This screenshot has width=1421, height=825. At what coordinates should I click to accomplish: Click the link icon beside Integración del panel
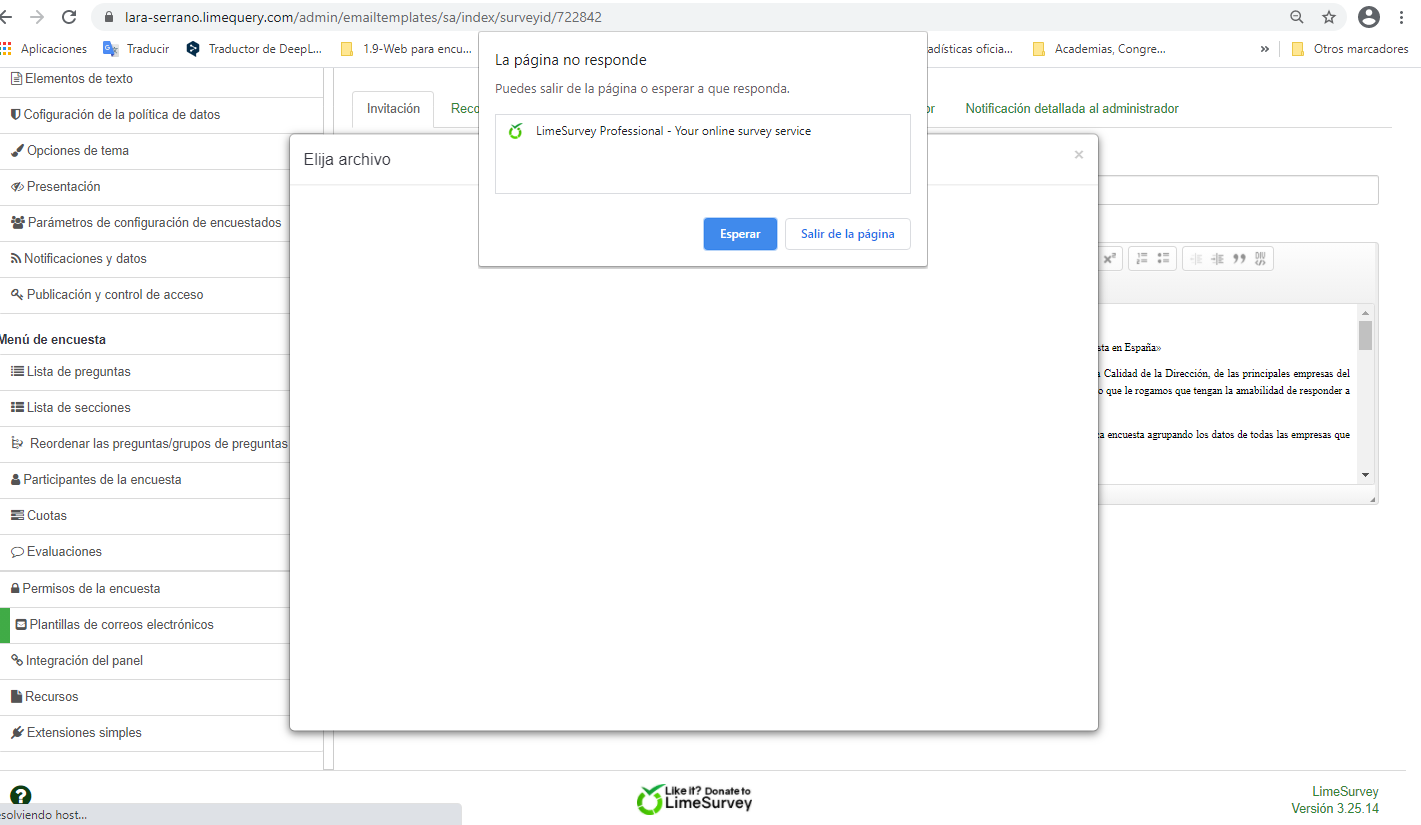[17, 661]
